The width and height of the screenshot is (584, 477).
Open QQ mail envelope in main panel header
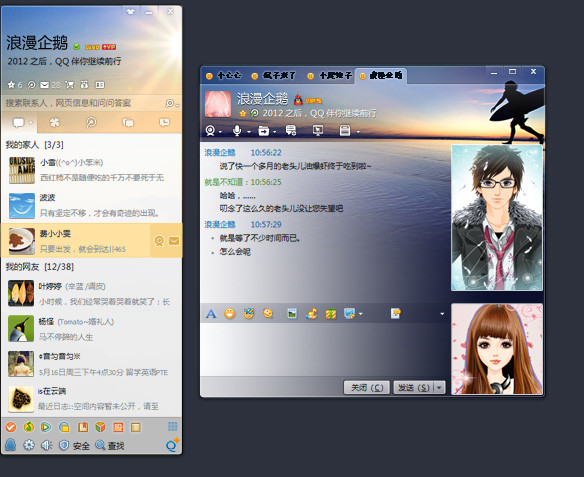pyautogui.click(x=44, y=85)
